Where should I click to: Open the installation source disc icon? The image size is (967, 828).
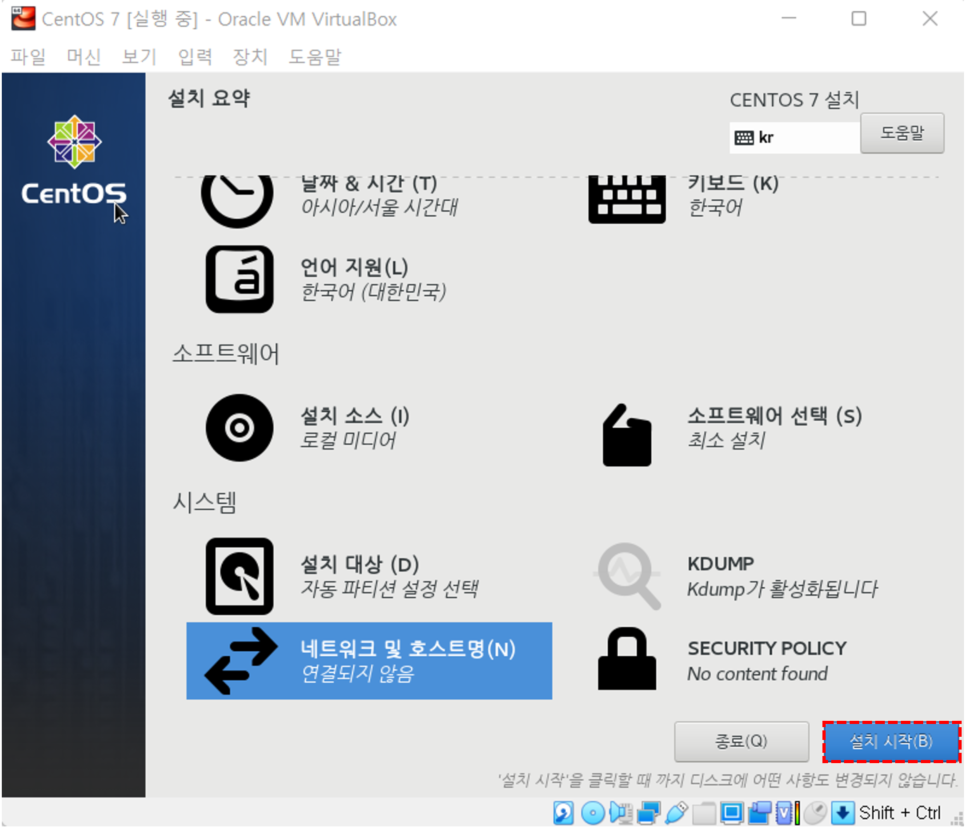pos(239,427)
